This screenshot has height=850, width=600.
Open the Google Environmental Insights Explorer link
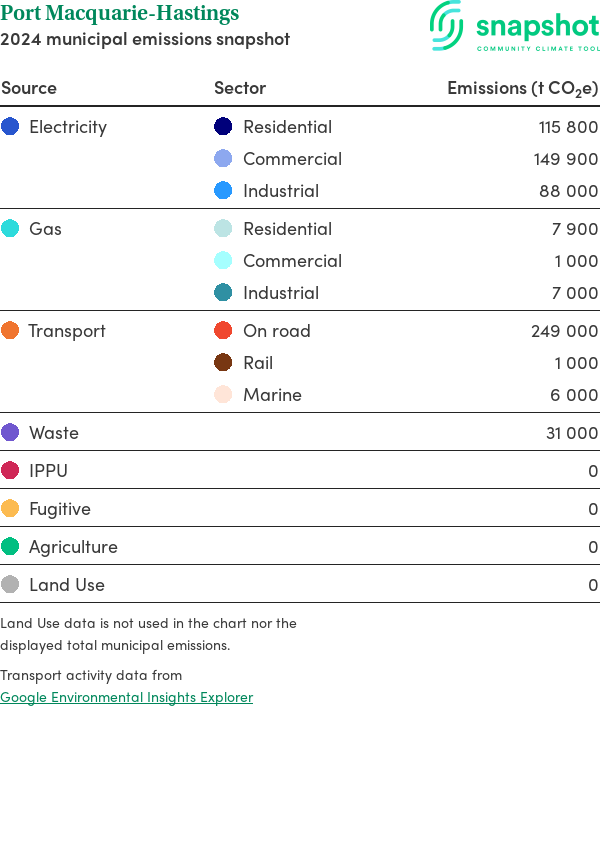coord(126,697)
